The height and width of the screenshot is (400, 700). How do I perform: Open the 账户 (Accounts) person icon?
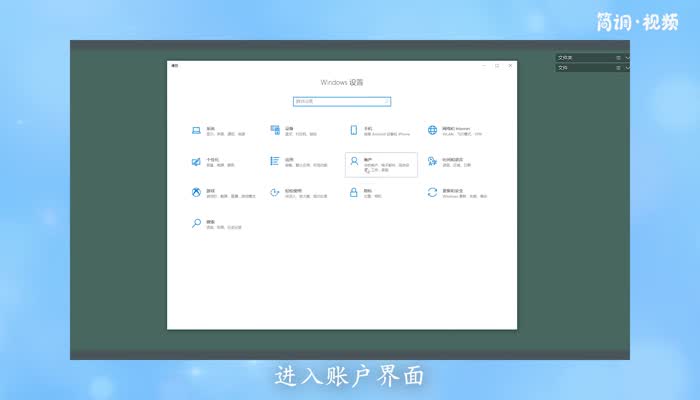click(x=354, y=161)
